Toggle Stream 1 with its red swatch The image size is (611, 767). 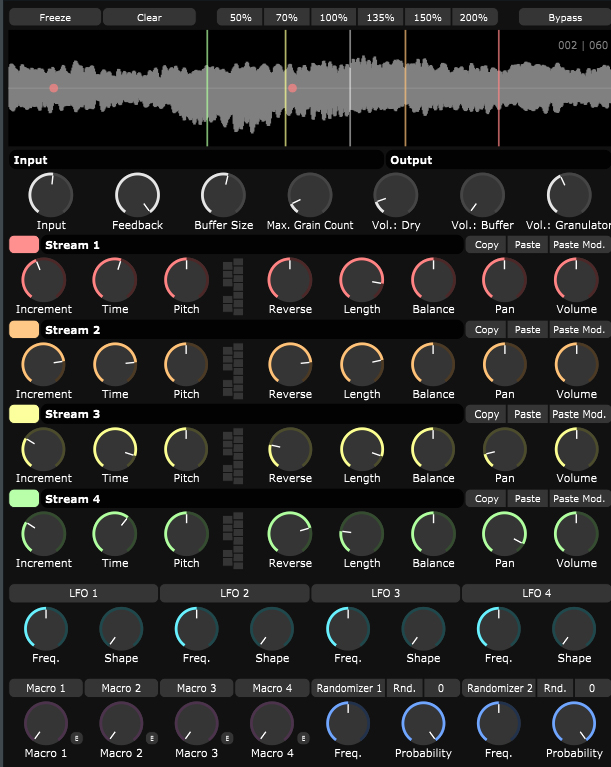coord(24,245)
